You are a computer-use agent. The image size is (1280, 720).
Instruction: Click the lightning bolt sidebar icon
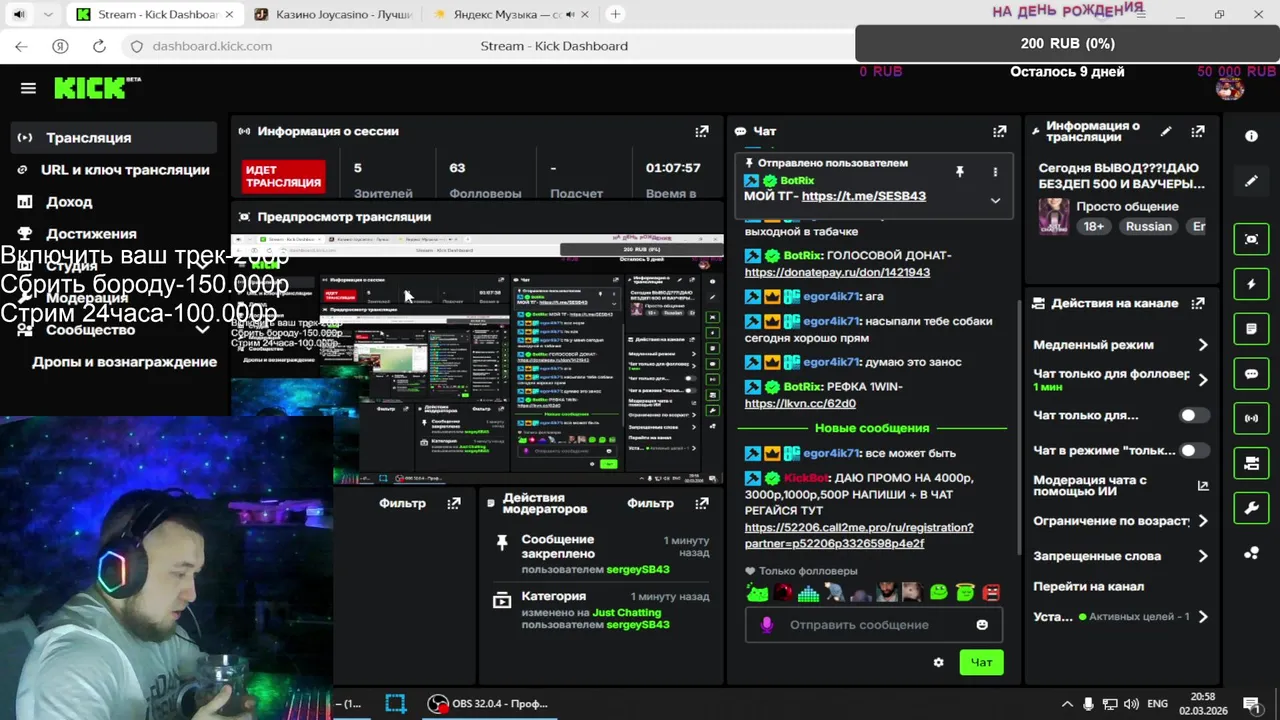(x=1251, y=284)
